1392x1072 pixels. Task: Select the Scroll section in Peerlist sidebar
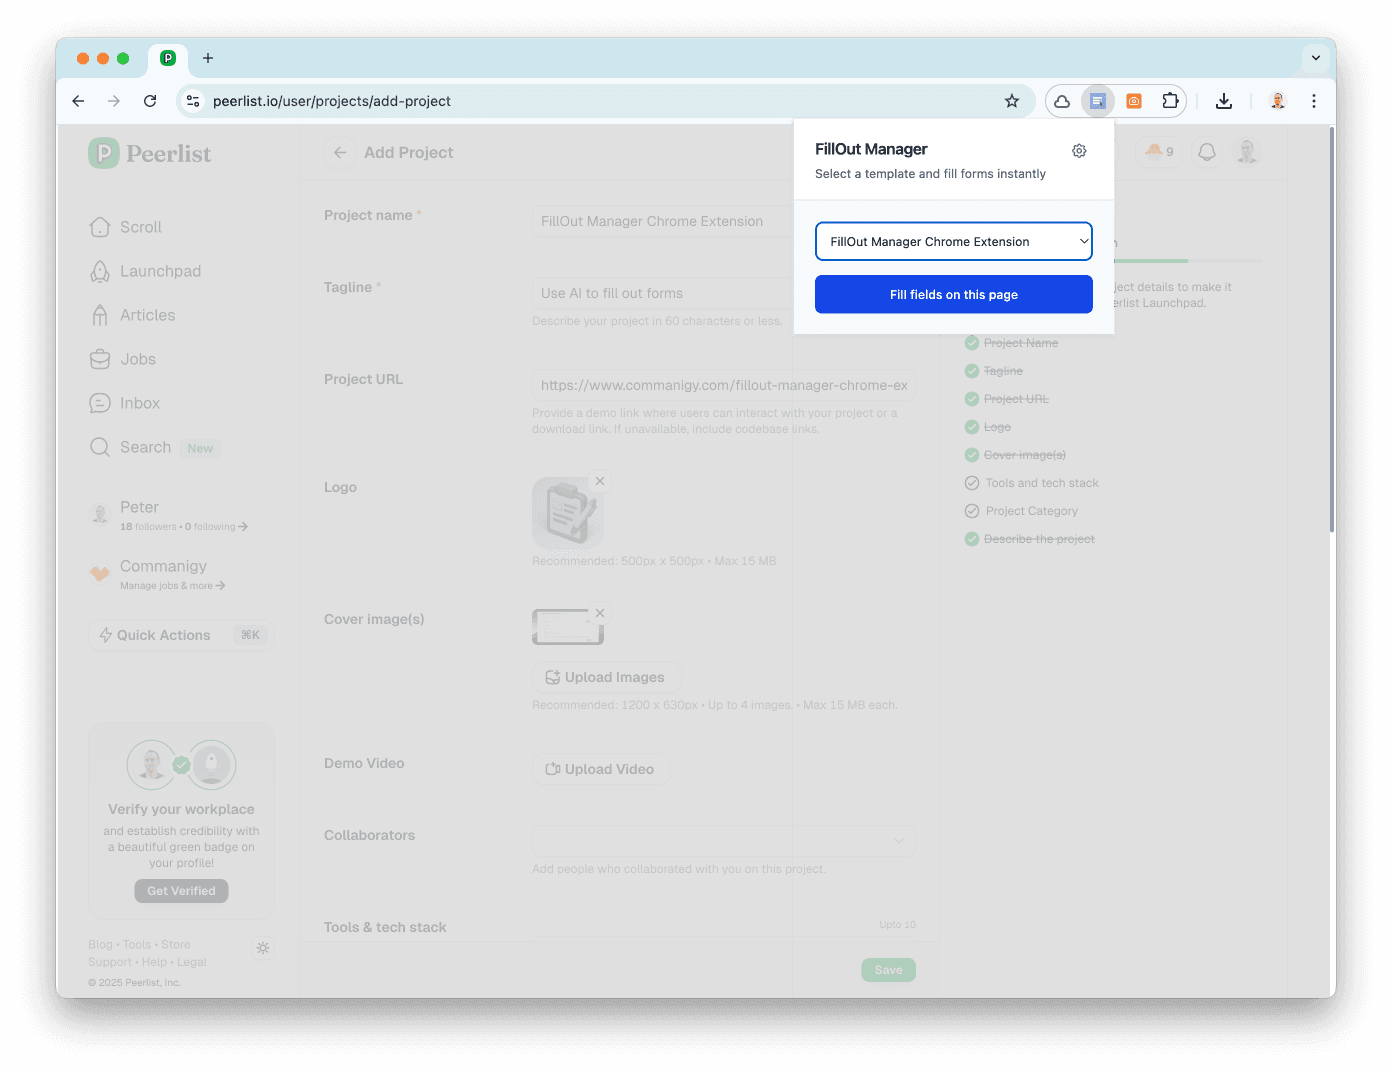click(x=140, y=227)
